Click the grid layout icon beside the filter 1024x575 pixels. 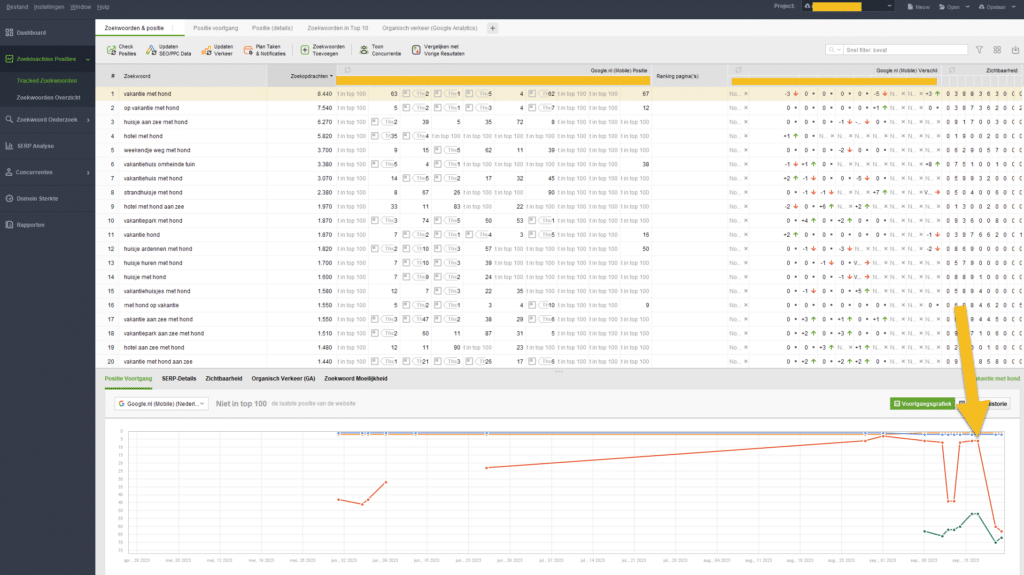(997, 50)
